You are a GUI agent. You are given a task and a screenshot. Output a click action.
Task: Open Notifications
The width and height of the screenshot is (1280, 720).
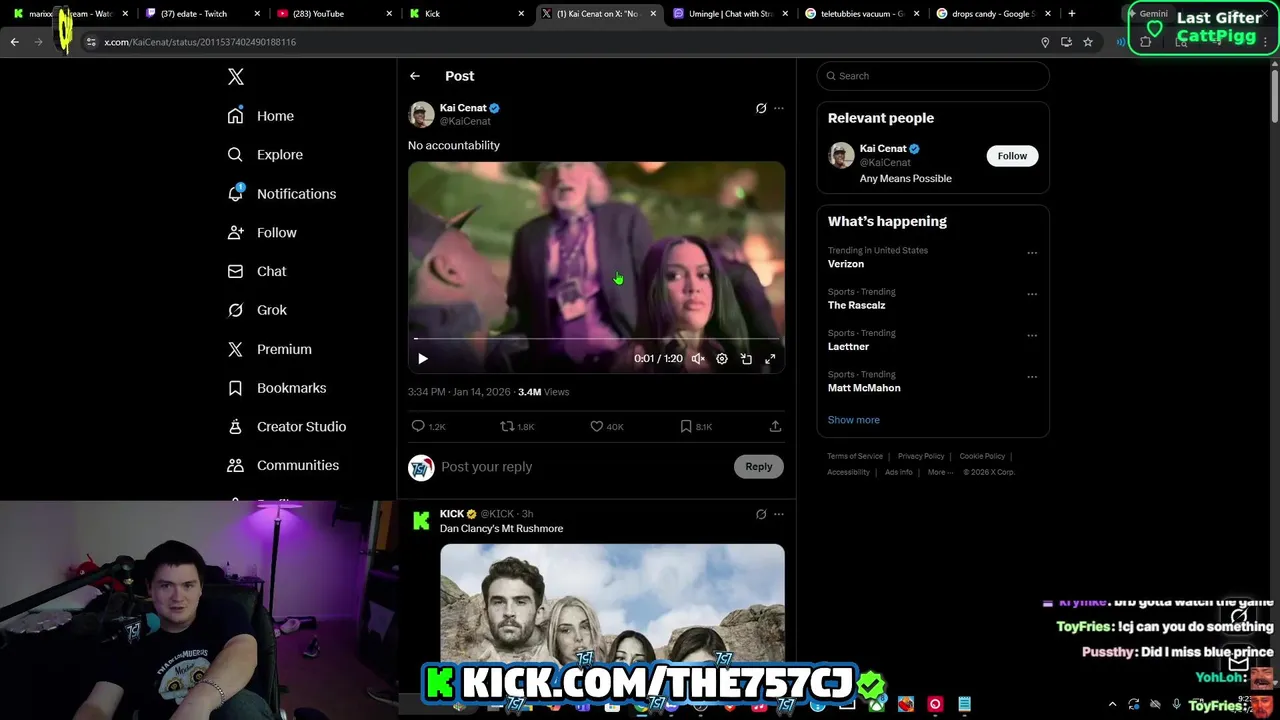tap(282, 194)
